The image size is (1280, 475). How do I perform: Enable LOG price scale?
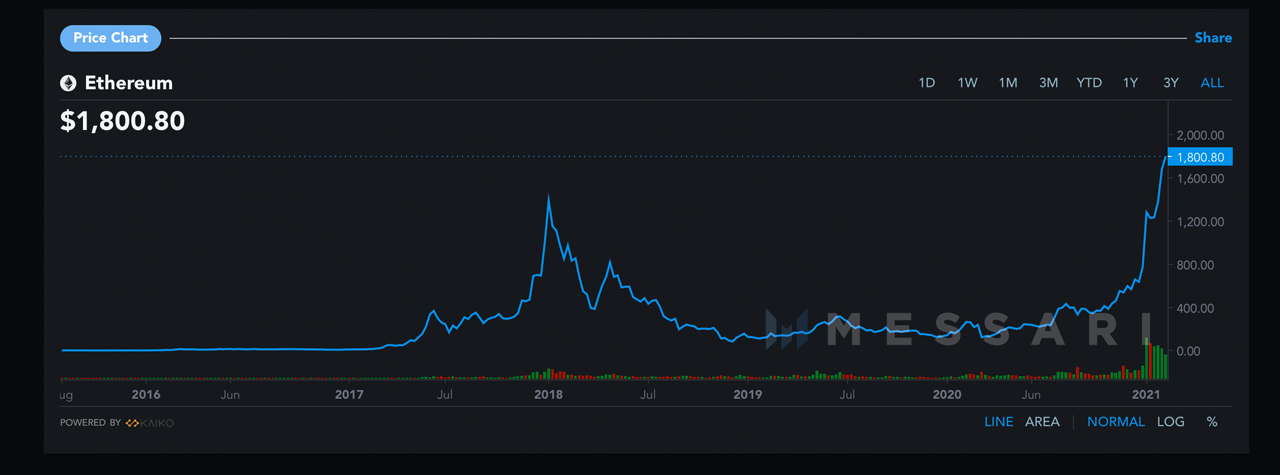click(x=1171, y=422)
